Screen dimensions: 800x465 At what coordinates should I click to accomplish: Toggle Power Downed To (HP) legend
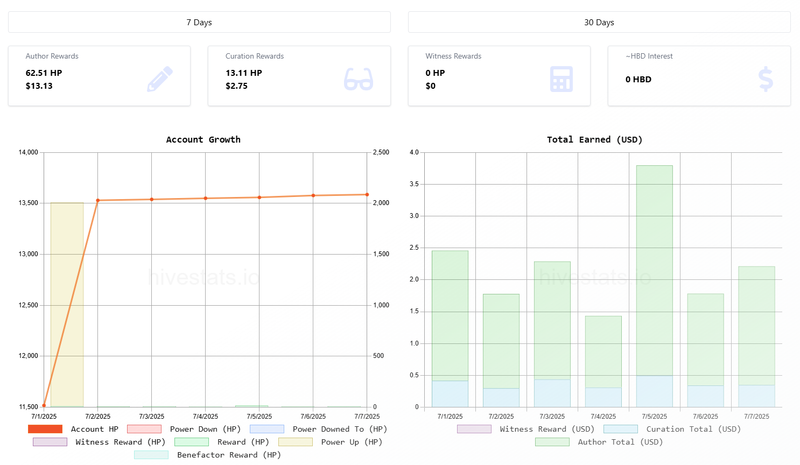pyautogui.click(x=318, y=429)
